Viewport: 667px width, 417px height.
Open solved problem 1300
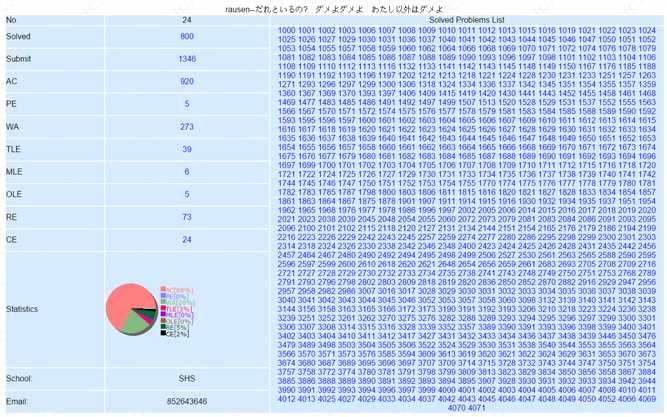point(387,84)
